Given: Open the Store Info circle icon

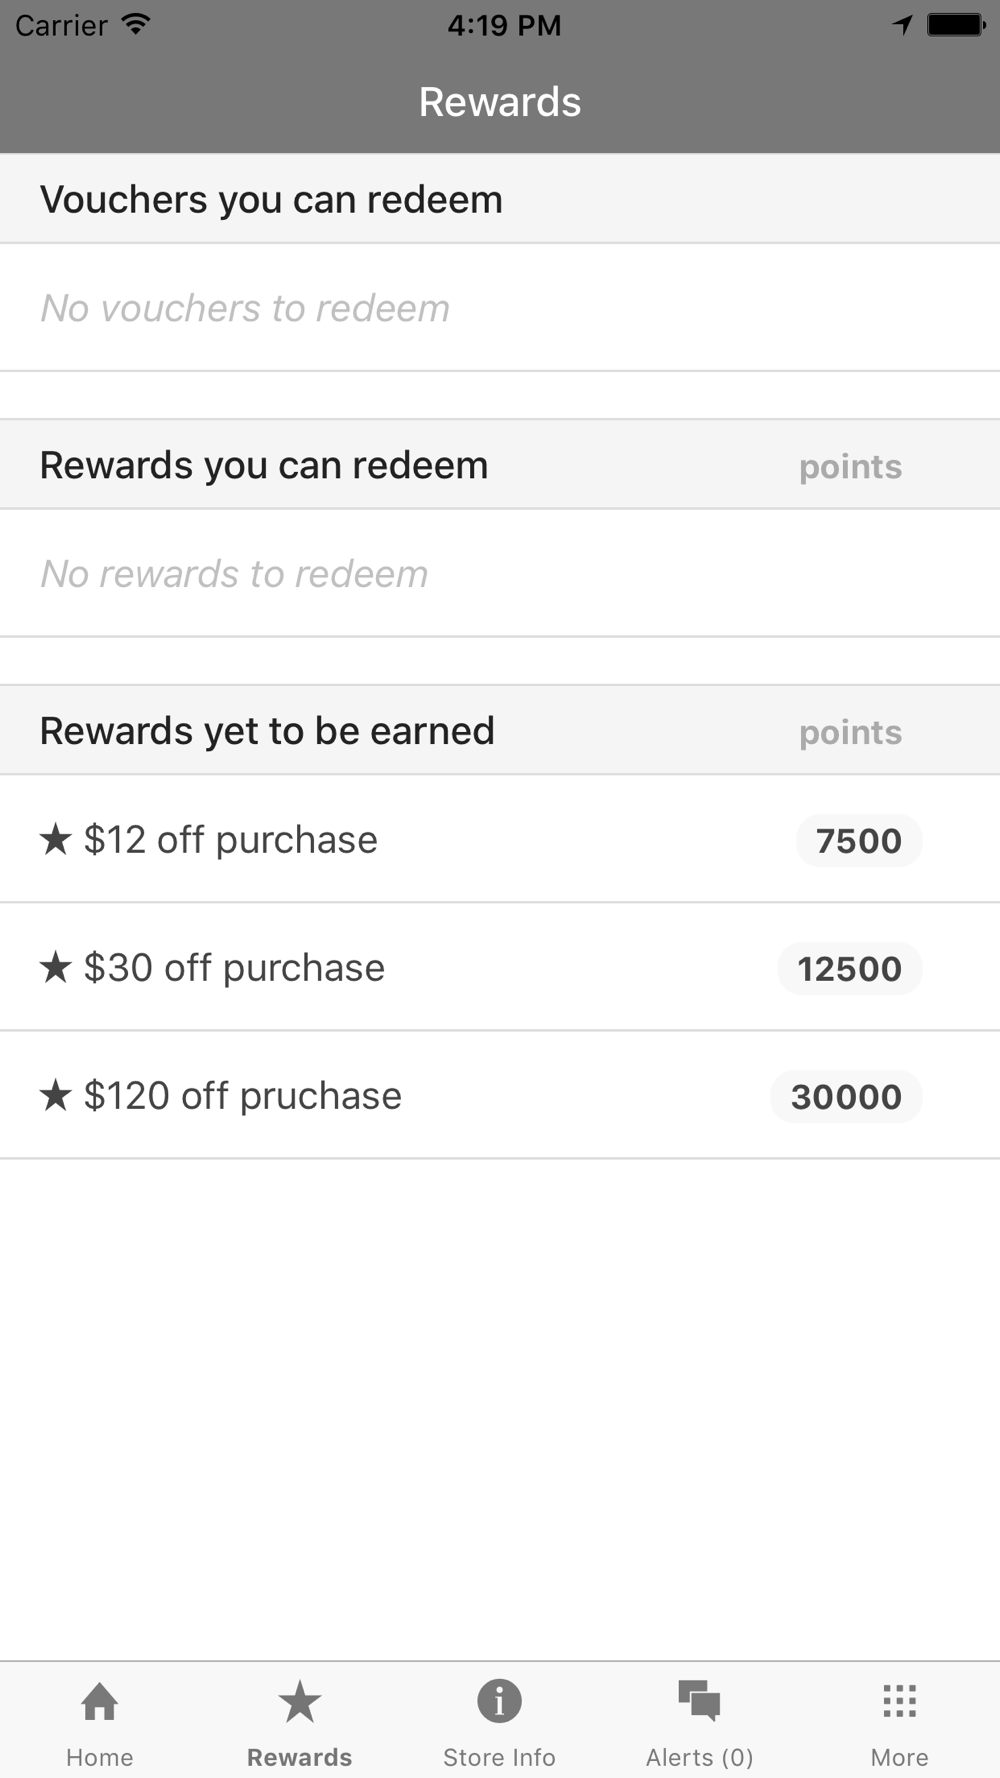Looking at the screenshot, I should tap(499, 1701).
